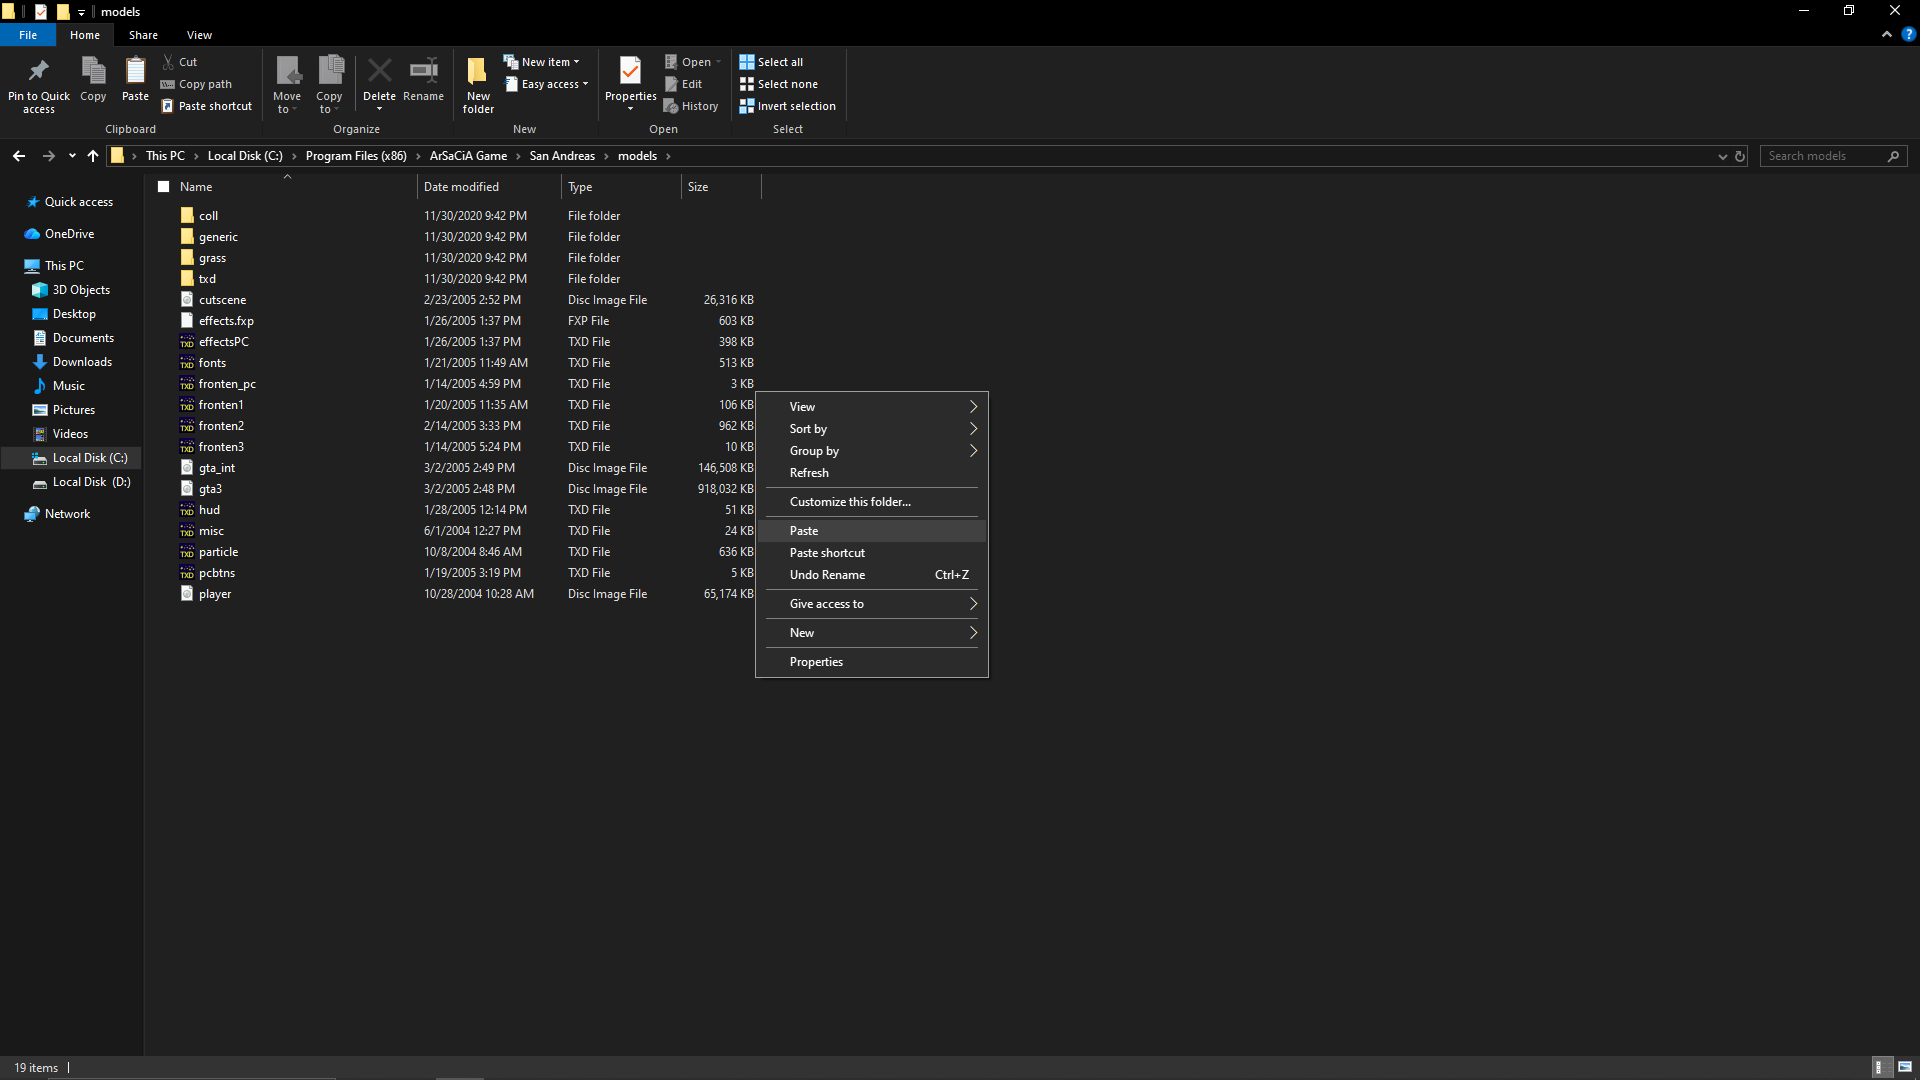Select OneDrive in the navigation pane

pos(60,234)
